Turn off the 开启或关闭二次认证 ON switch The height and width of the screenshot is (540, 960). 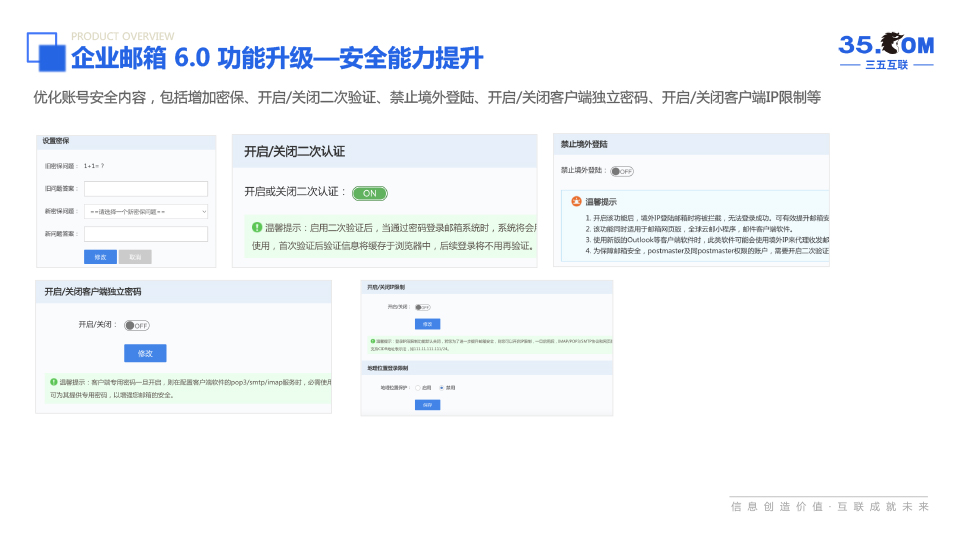tap(369, 193)
